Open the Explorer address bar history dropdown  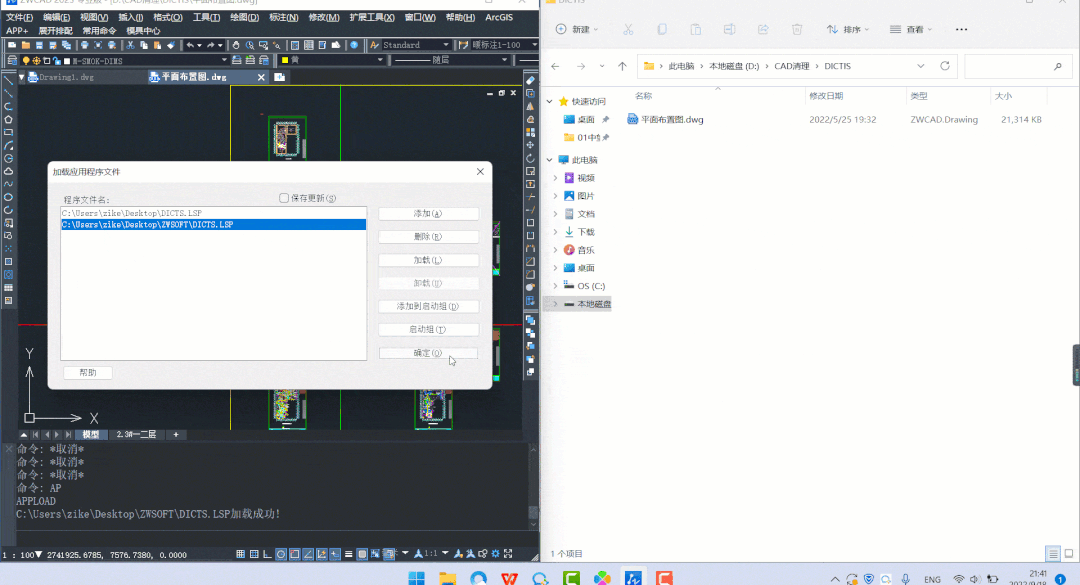coord(921,66)
